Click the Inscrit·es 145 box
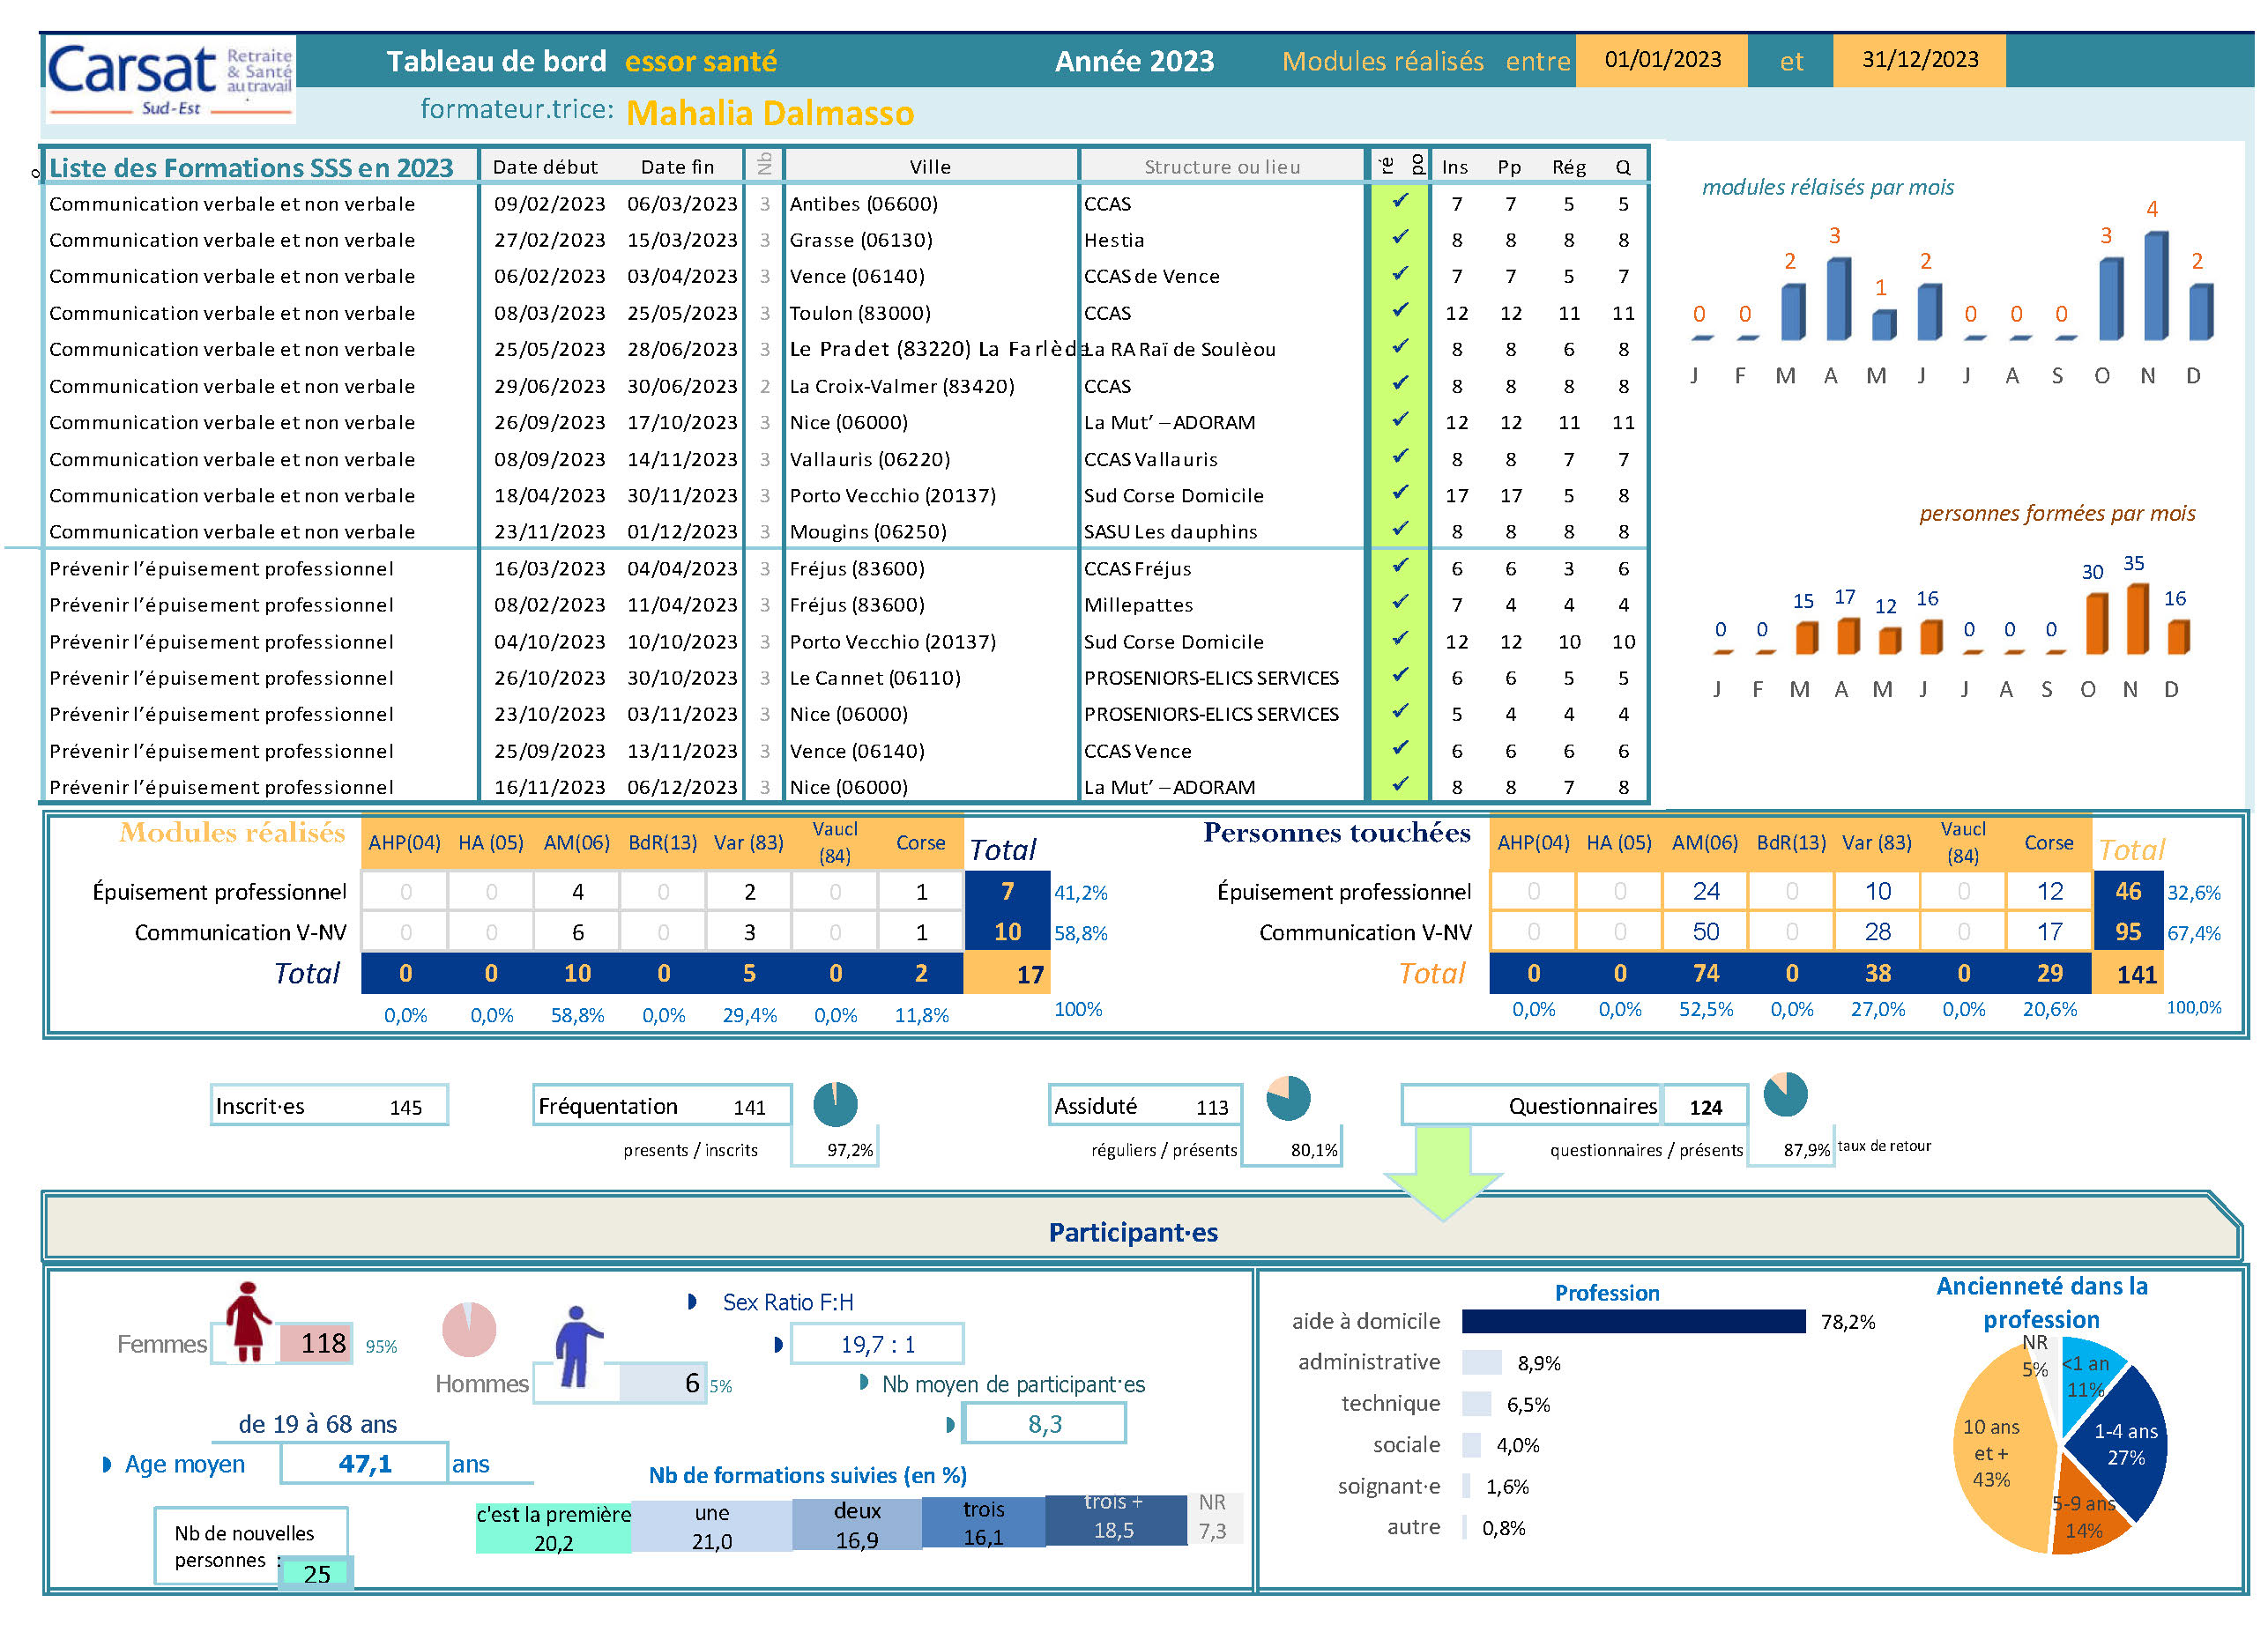The width and height of the screenshot is (2268, 1632). pyautogui.click(x=329, y=1105)
